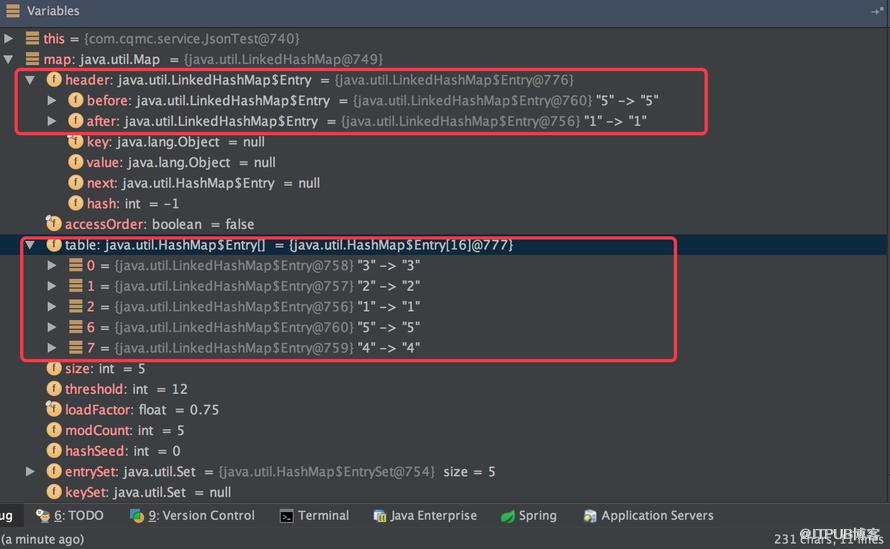This screenshot has width=890, height=549.
Task: Click the entrySet field icon
Action: point(54,472)
